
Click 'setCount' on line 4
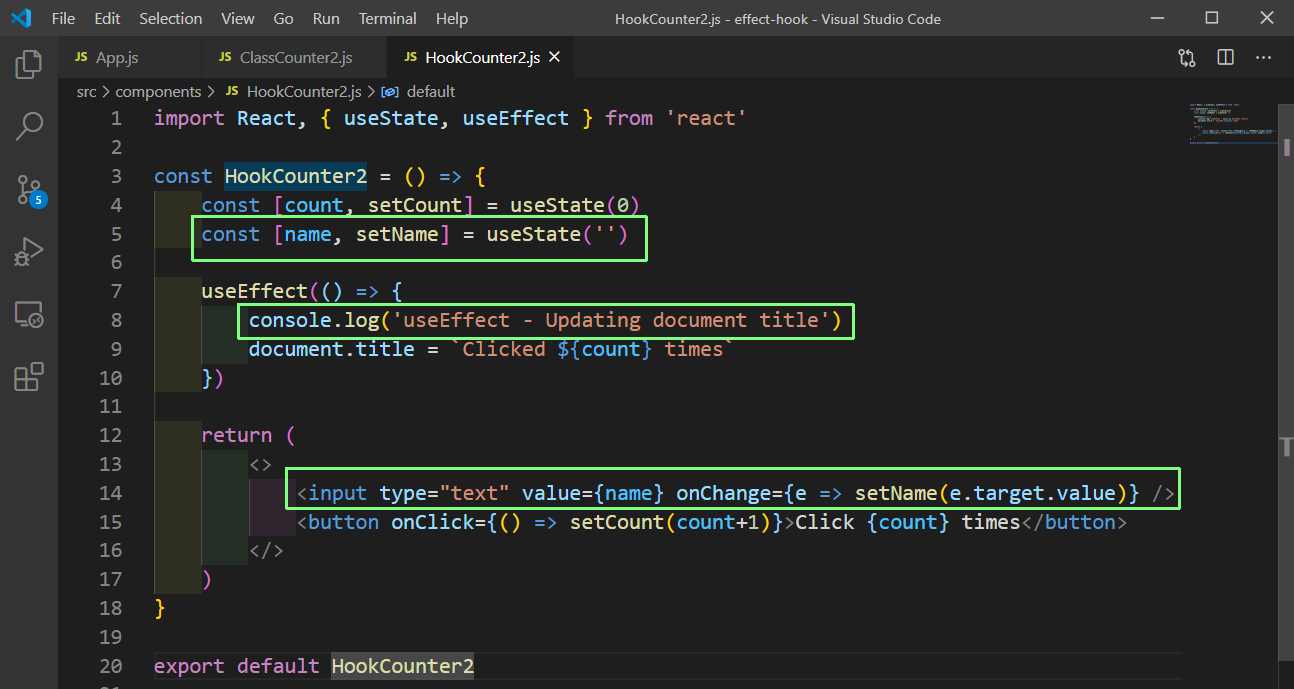pyautogui.click(x=415, y=205)
